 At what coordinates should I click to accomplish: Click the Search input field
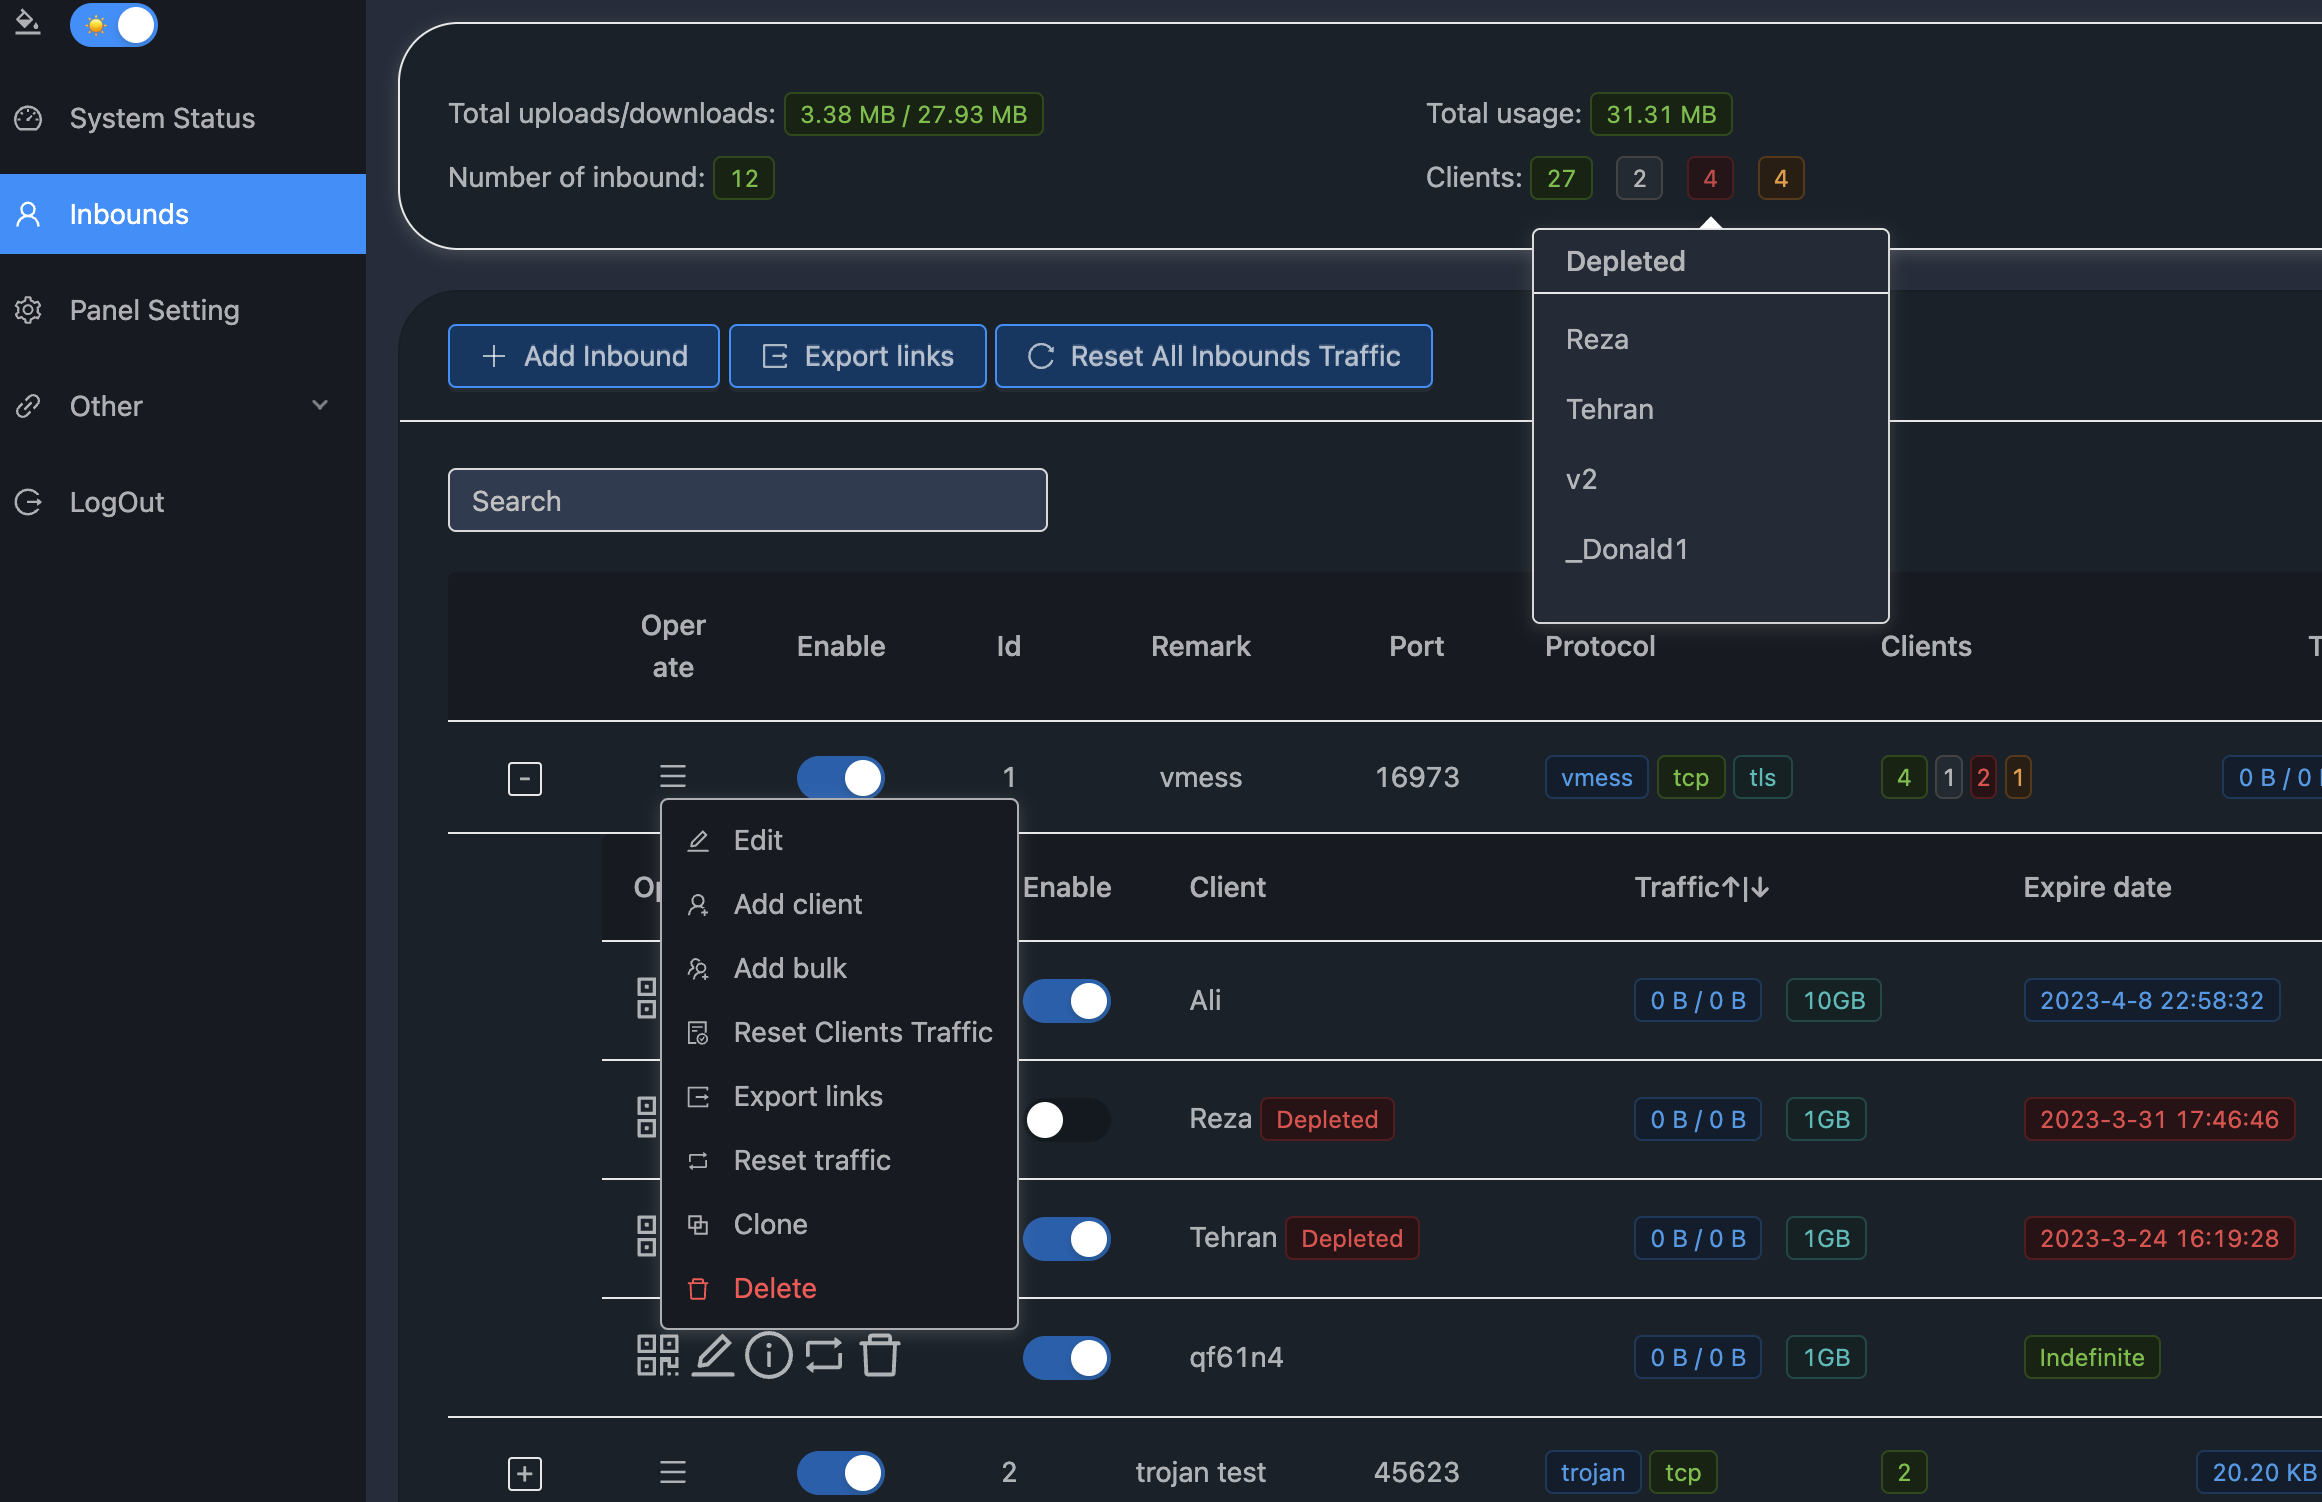click(747, 500)
